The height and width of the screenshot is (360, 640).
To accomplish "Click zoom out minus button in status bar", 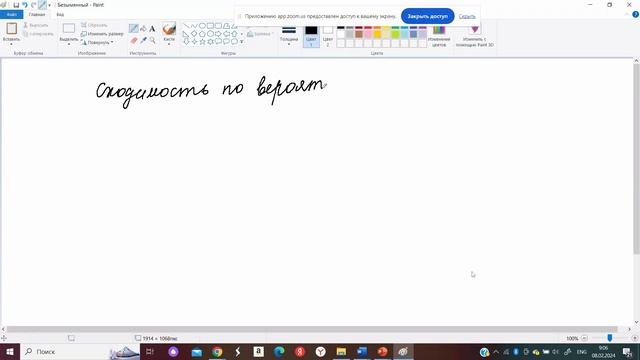I will pyautogui.click(x=584, y=338).
